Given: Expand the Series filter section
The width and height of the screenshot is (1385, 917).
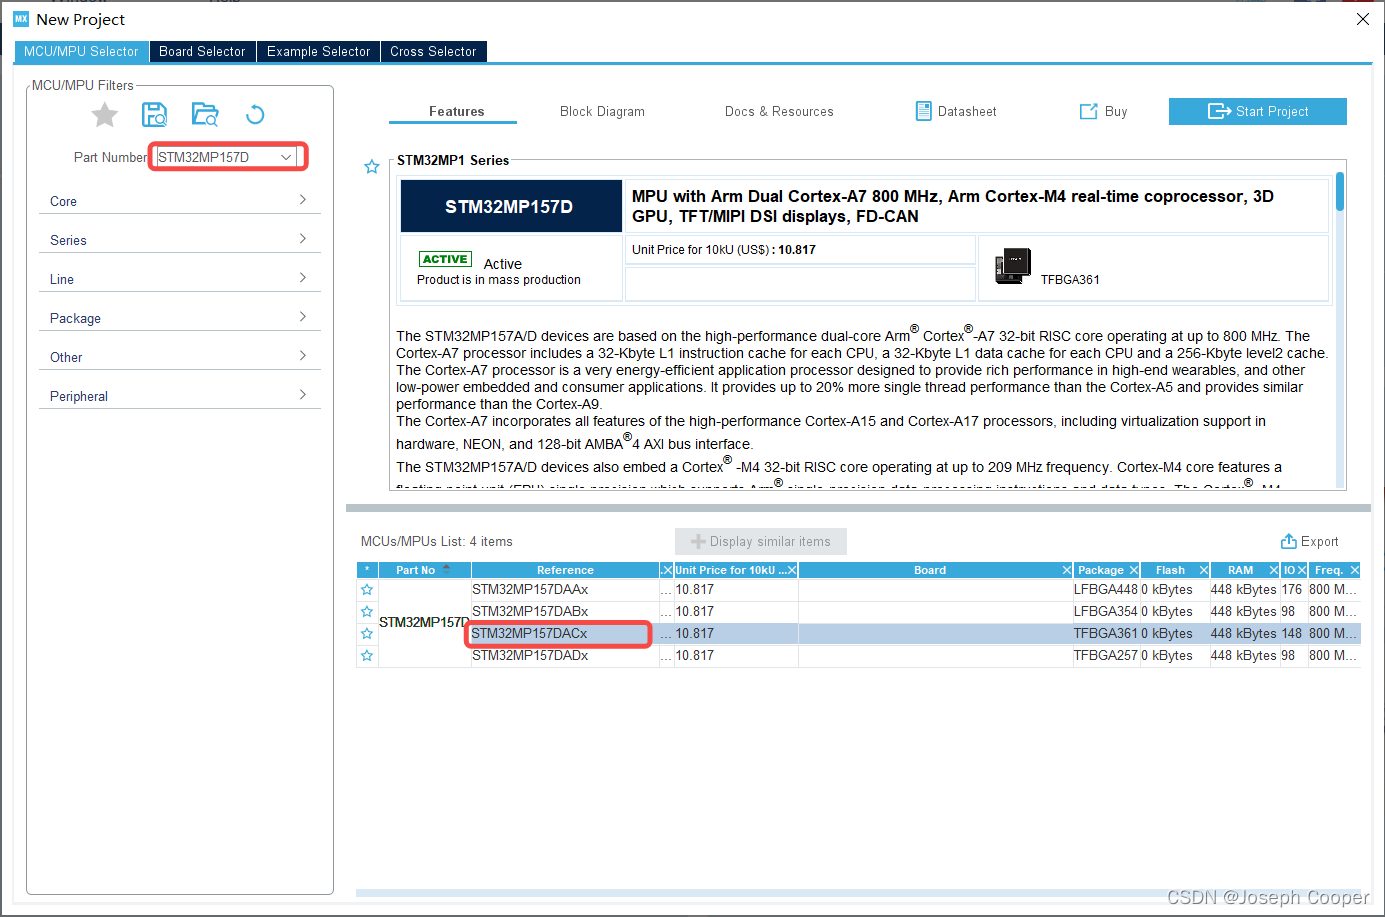Looking at the screenshot, I should click(x=180, y=240).
